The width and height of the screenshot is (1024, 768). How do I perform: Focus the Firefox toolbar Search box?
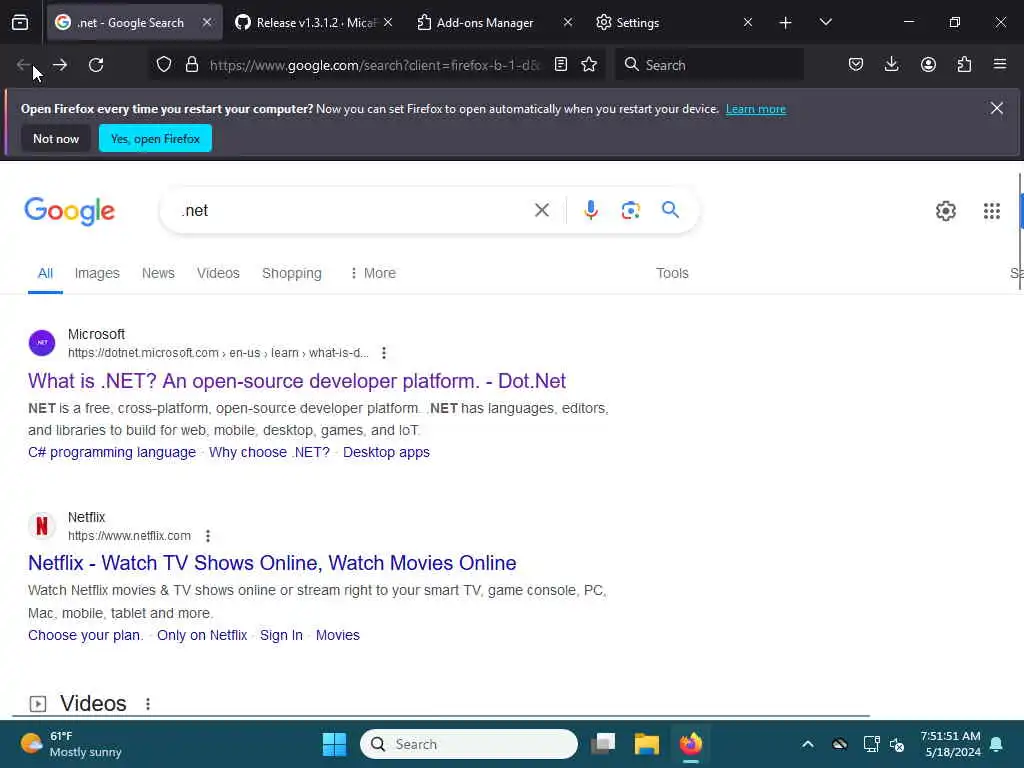(x=709, y=65)
